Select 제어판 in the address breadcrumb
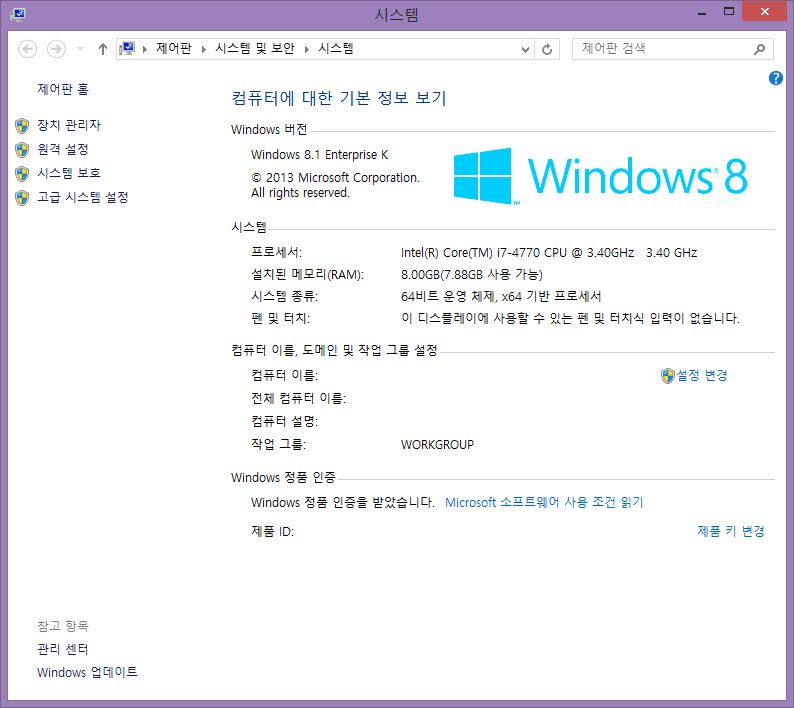The width and height of the screenshot is (794, 708). tap(174, 49)
